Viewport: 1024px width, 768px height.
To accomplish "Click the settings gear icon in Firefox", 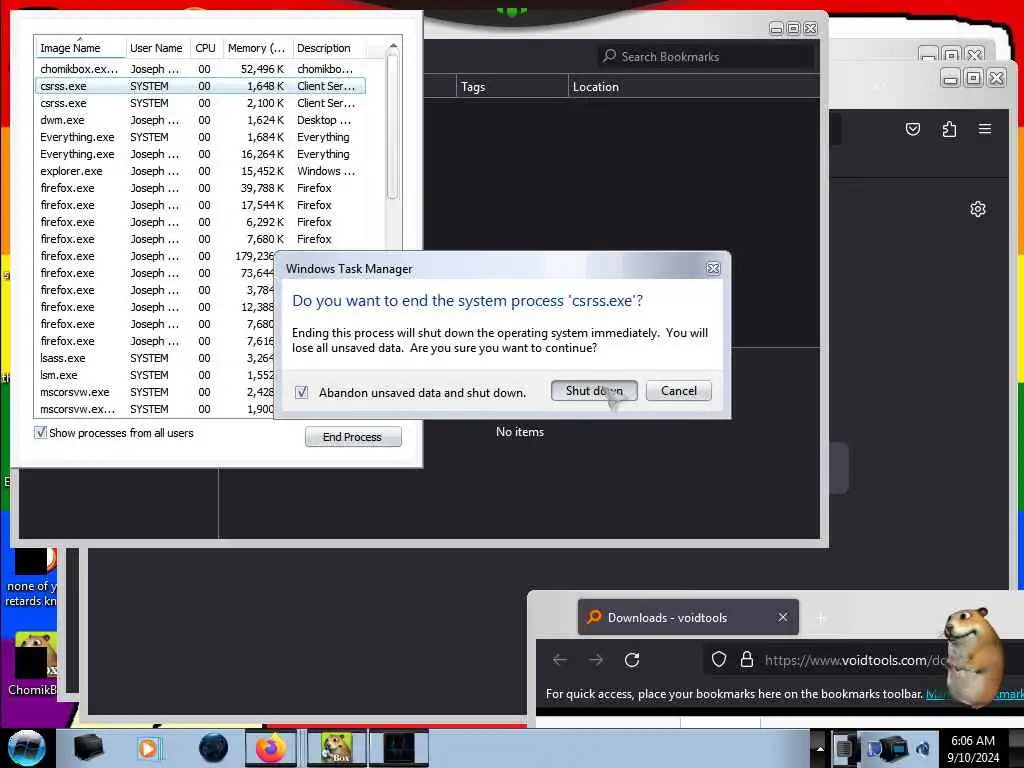I will click(978, 209).
